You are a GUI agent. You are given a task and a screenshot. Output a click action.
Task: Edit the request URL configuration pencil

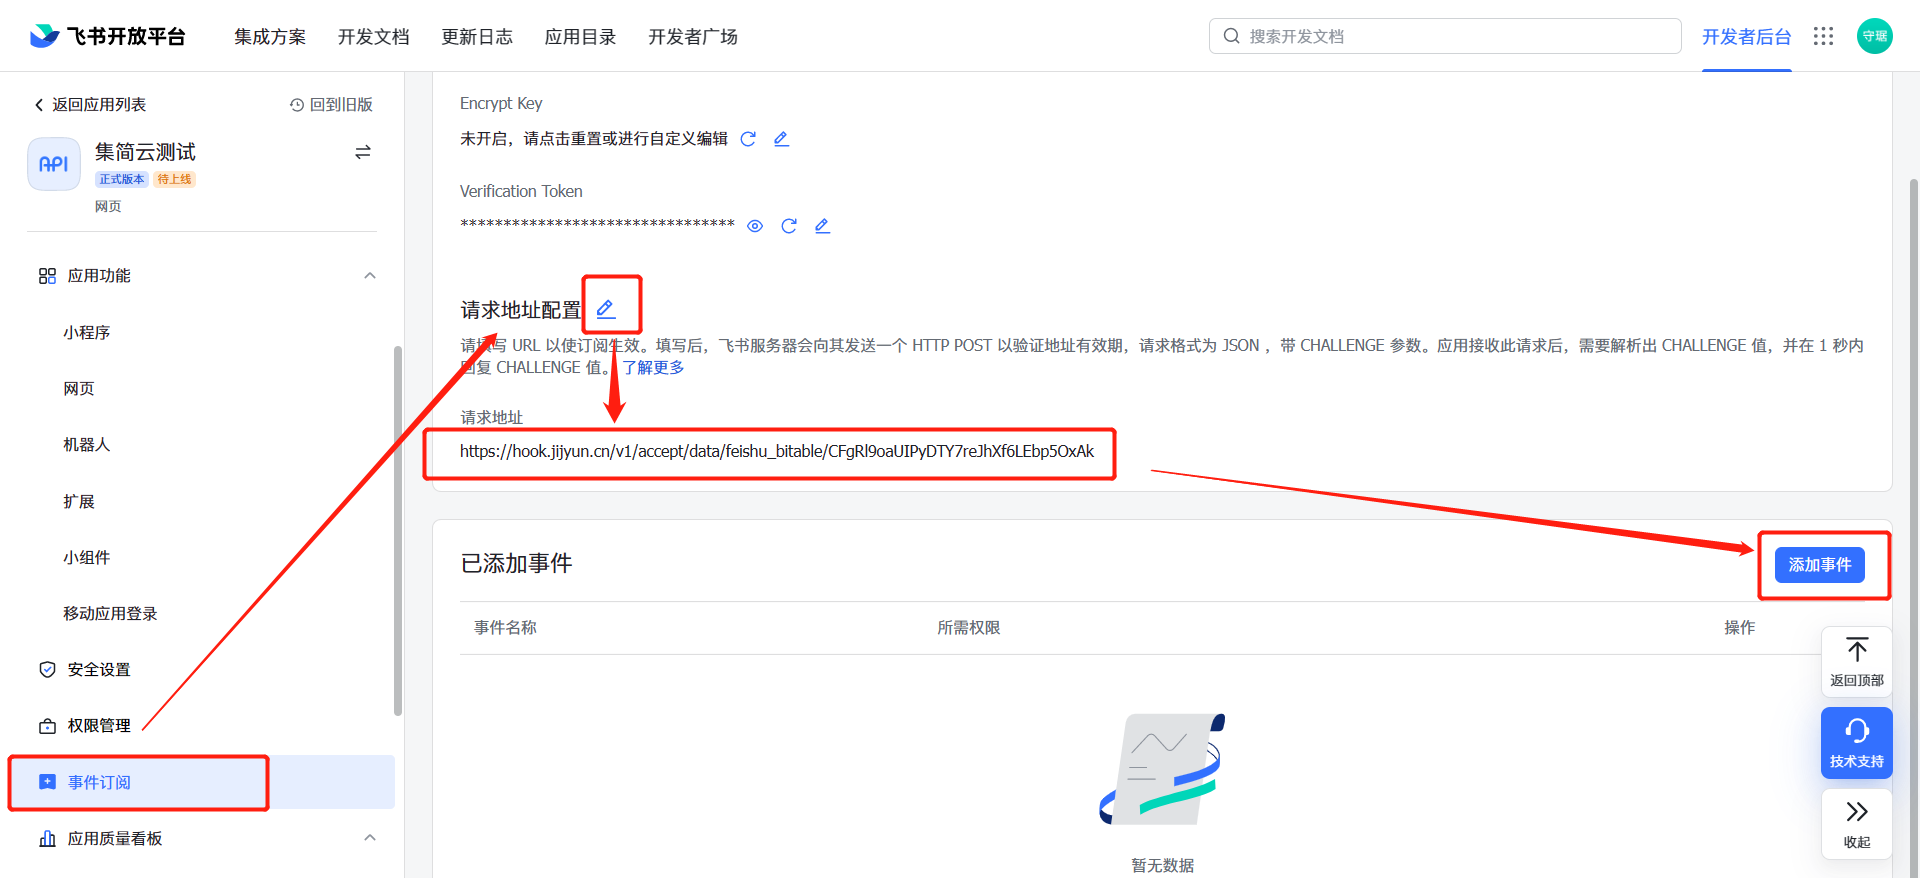[606, 309]
